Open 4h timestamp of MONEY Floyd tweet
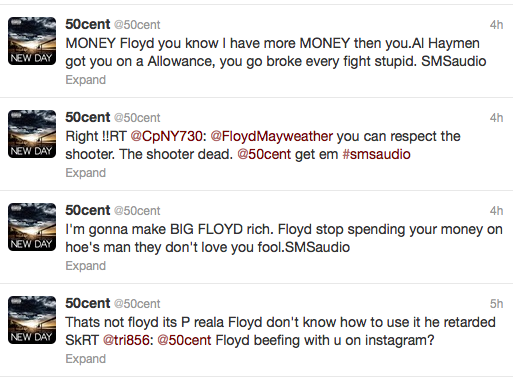 pos(496,25)
